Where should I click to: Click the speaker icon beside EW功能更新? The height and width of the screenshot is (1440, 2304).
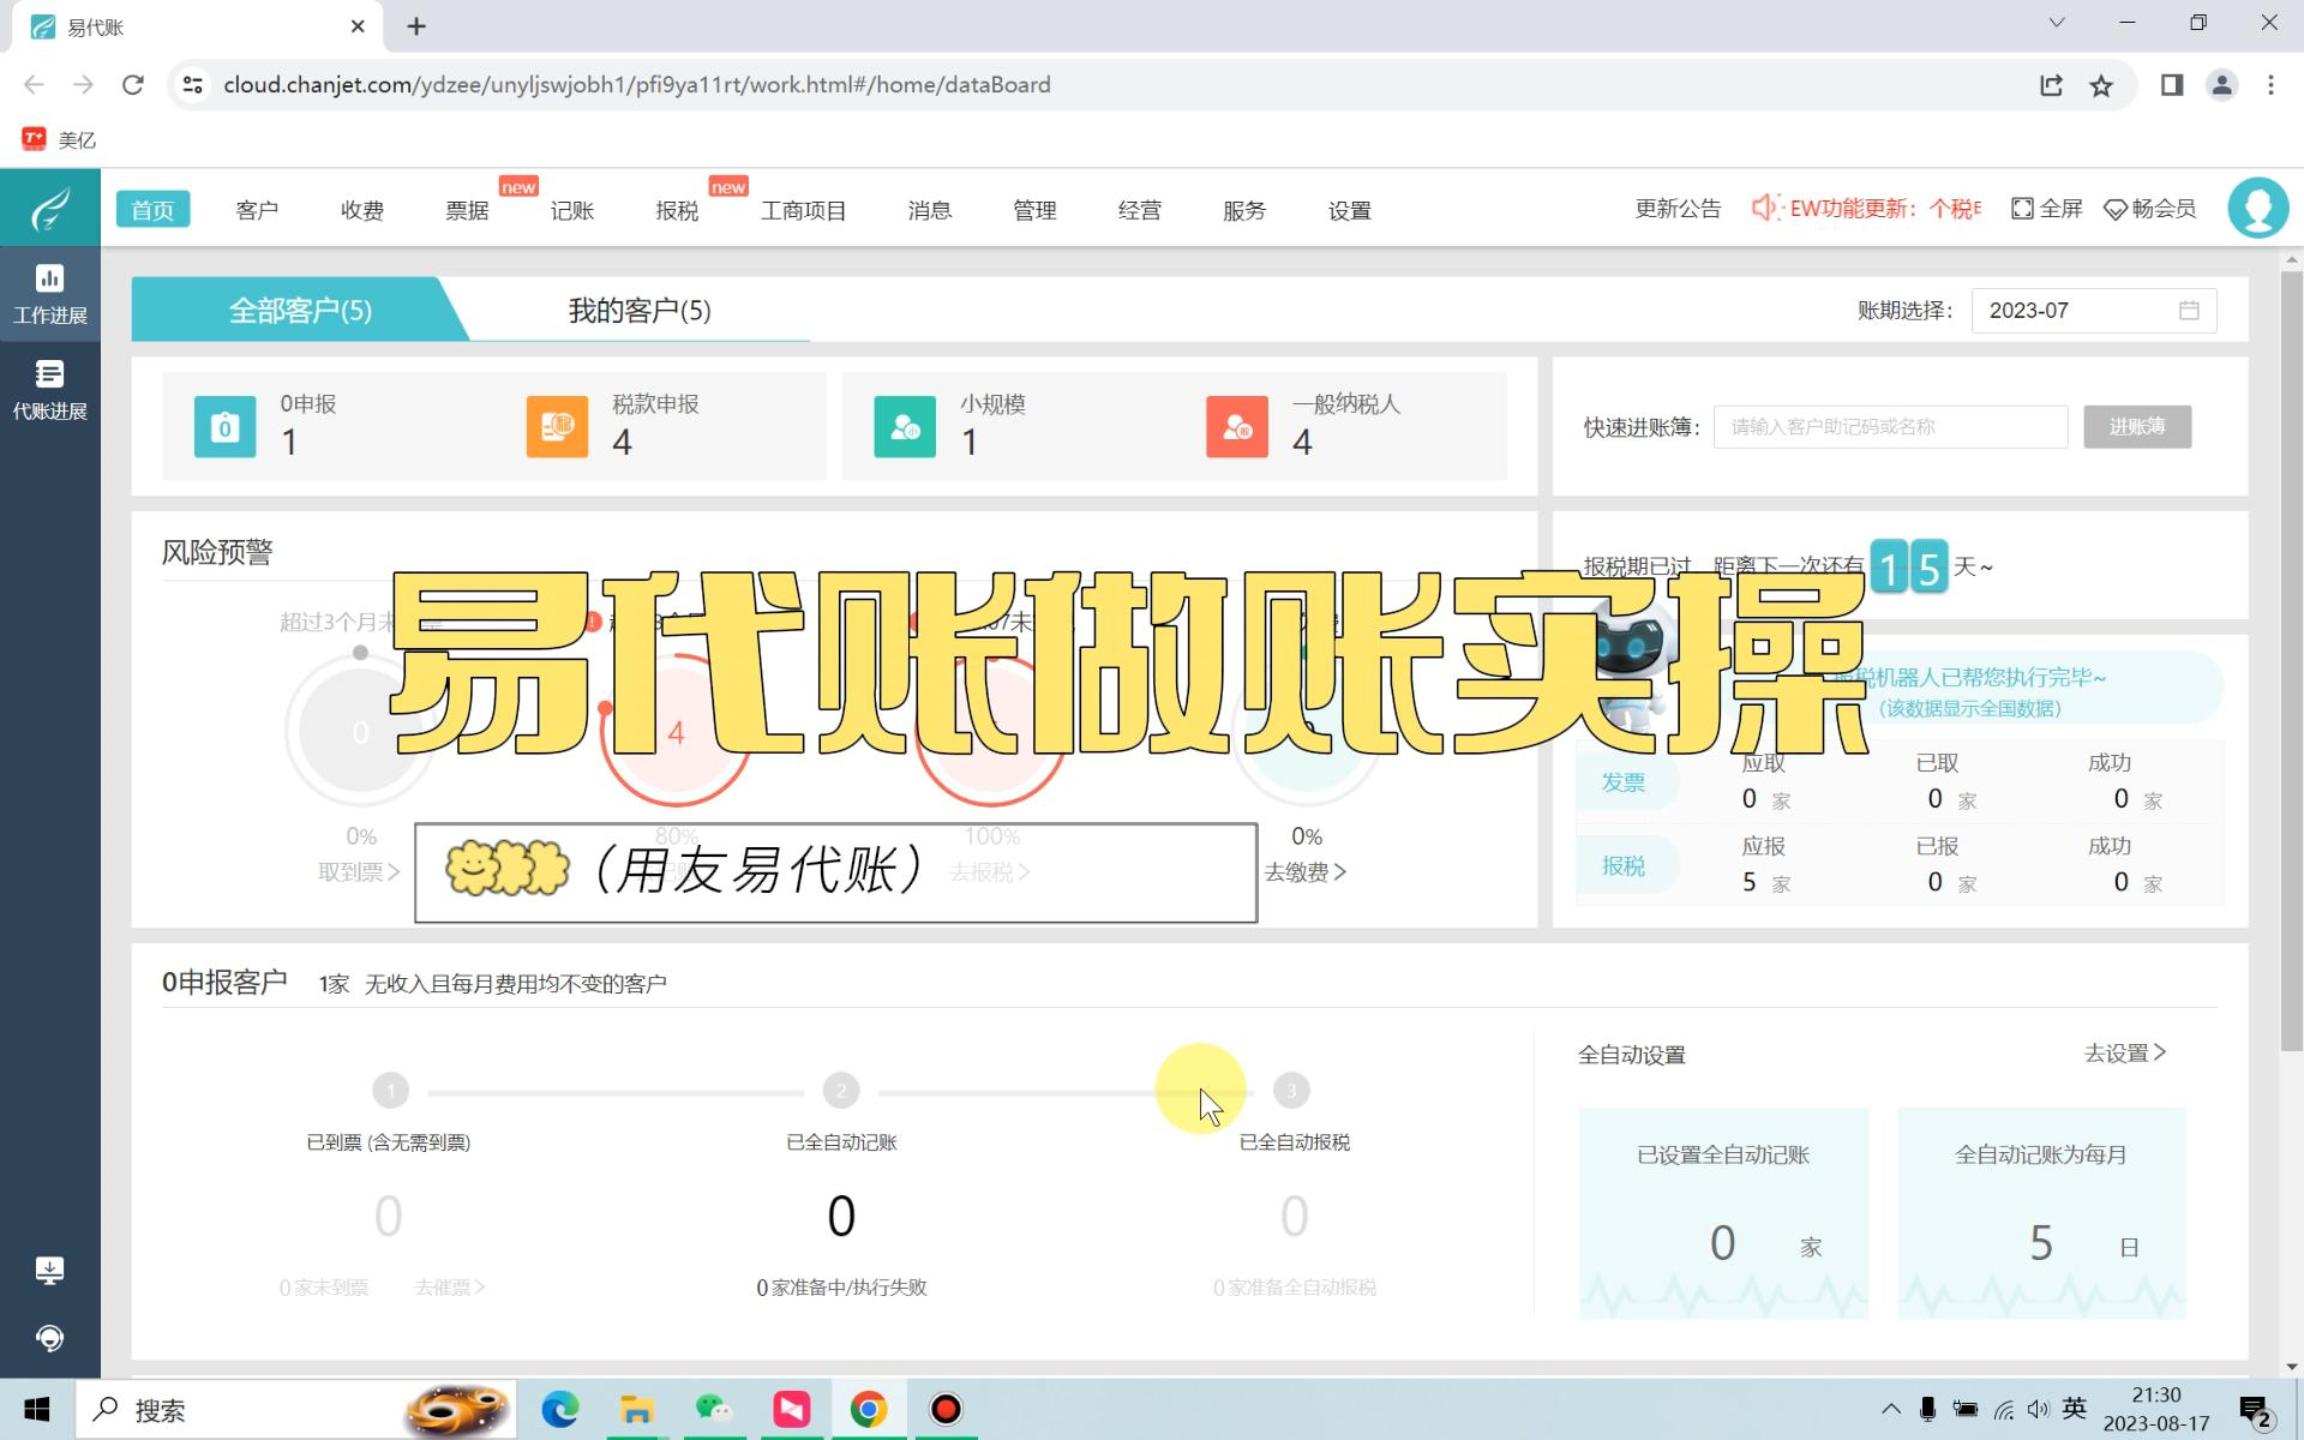[1761, 209]
